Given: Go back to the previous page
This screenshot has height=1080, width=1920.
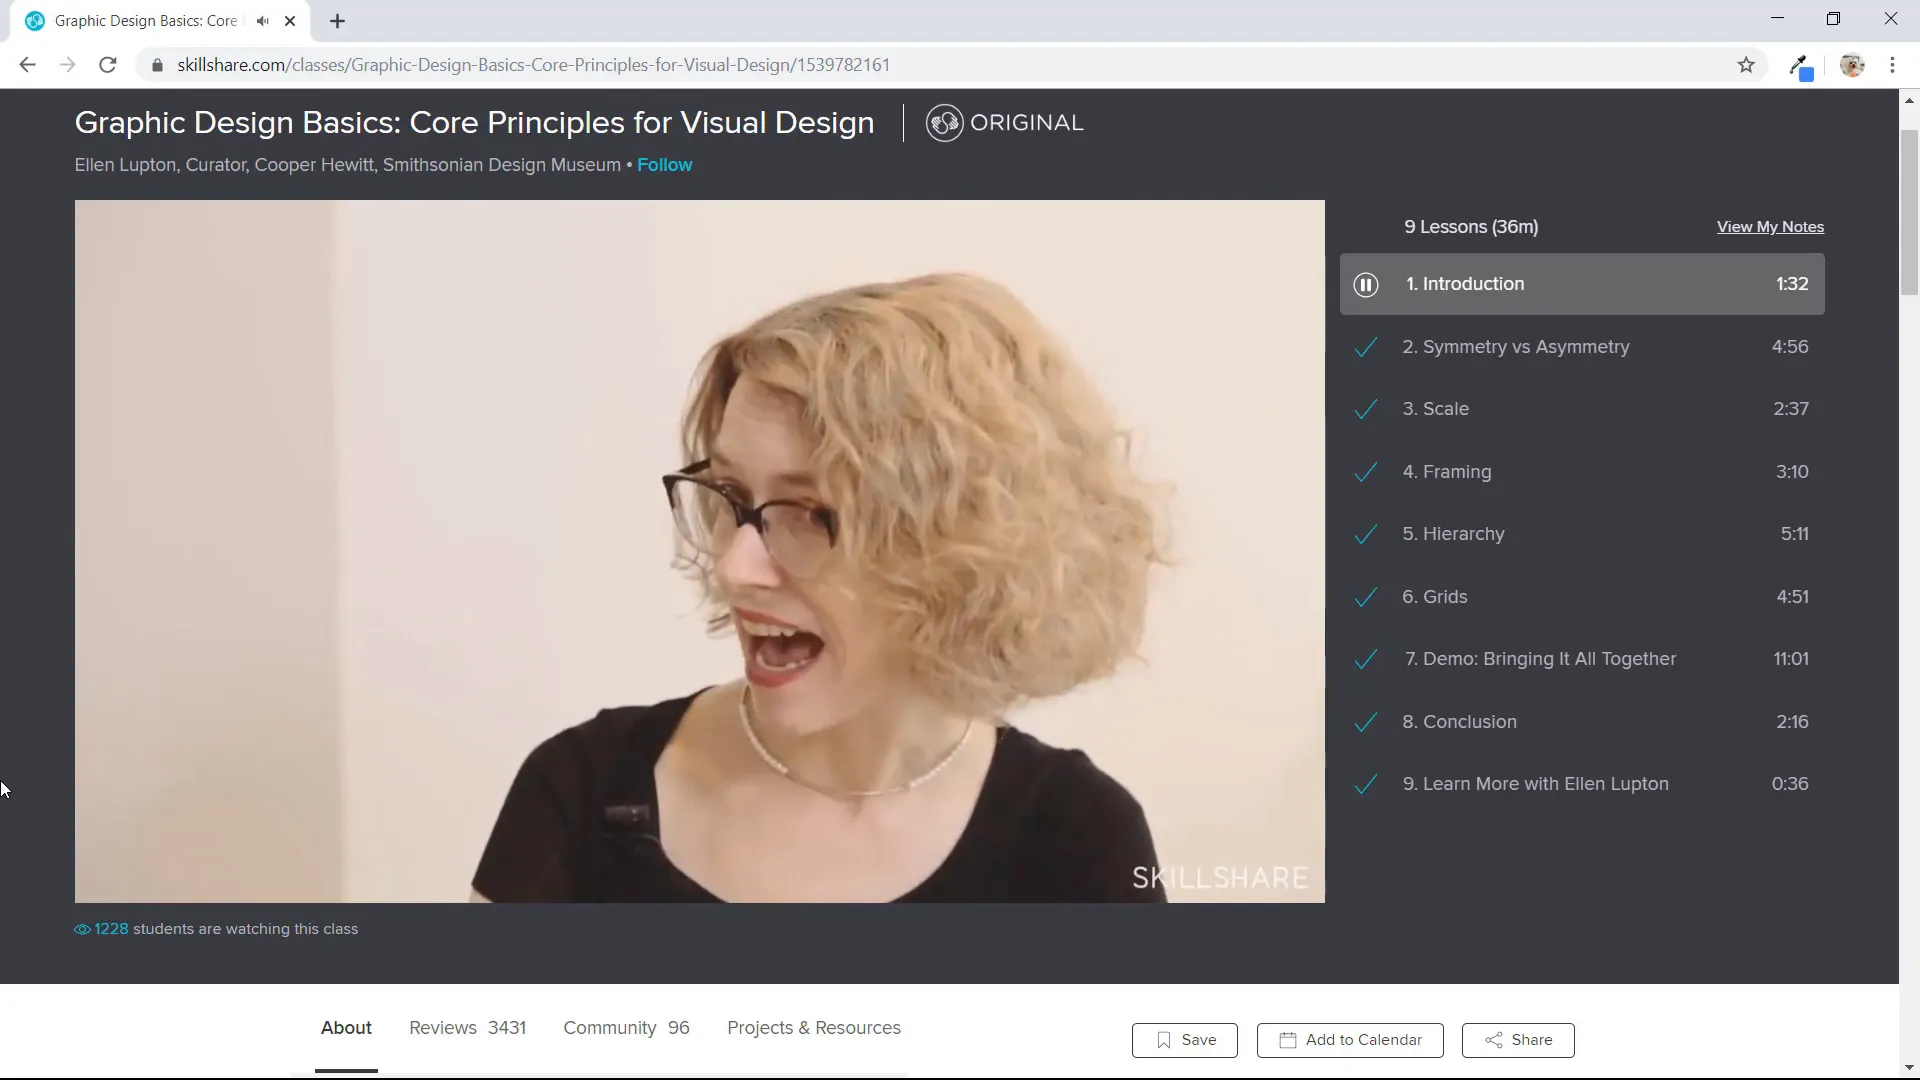Looking at the screenshot, I should pyautogui.click(x=27, y=65).
